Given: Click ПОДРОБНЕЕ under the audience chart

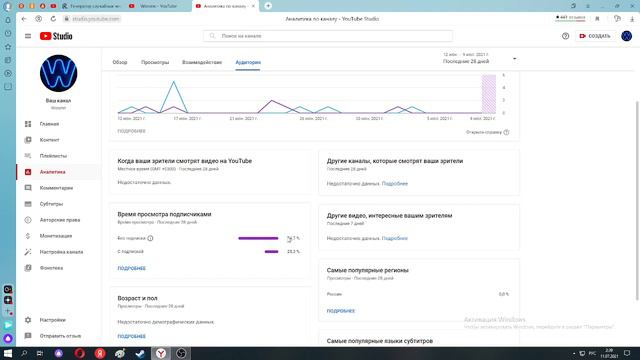Looking at the screenshot, I should pyautogui.click(x=131, y=131).
